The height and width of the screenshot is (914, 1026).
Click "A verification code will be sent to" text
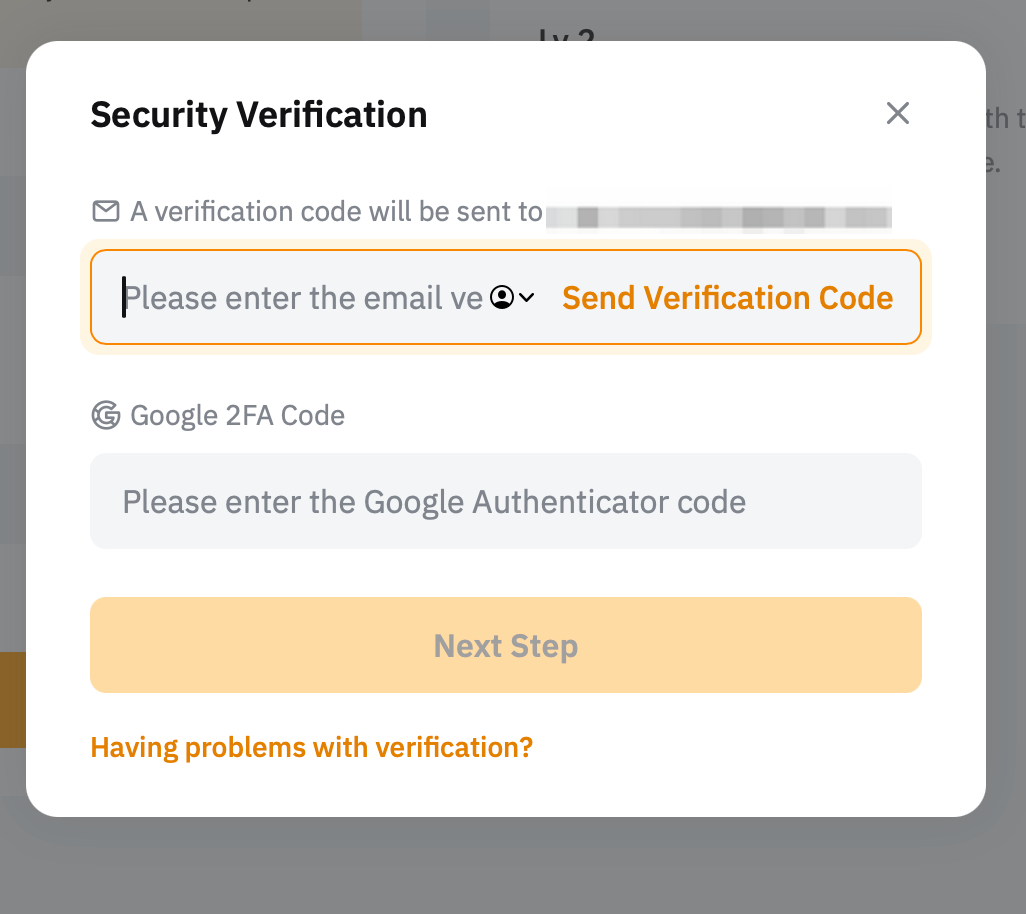336,212
